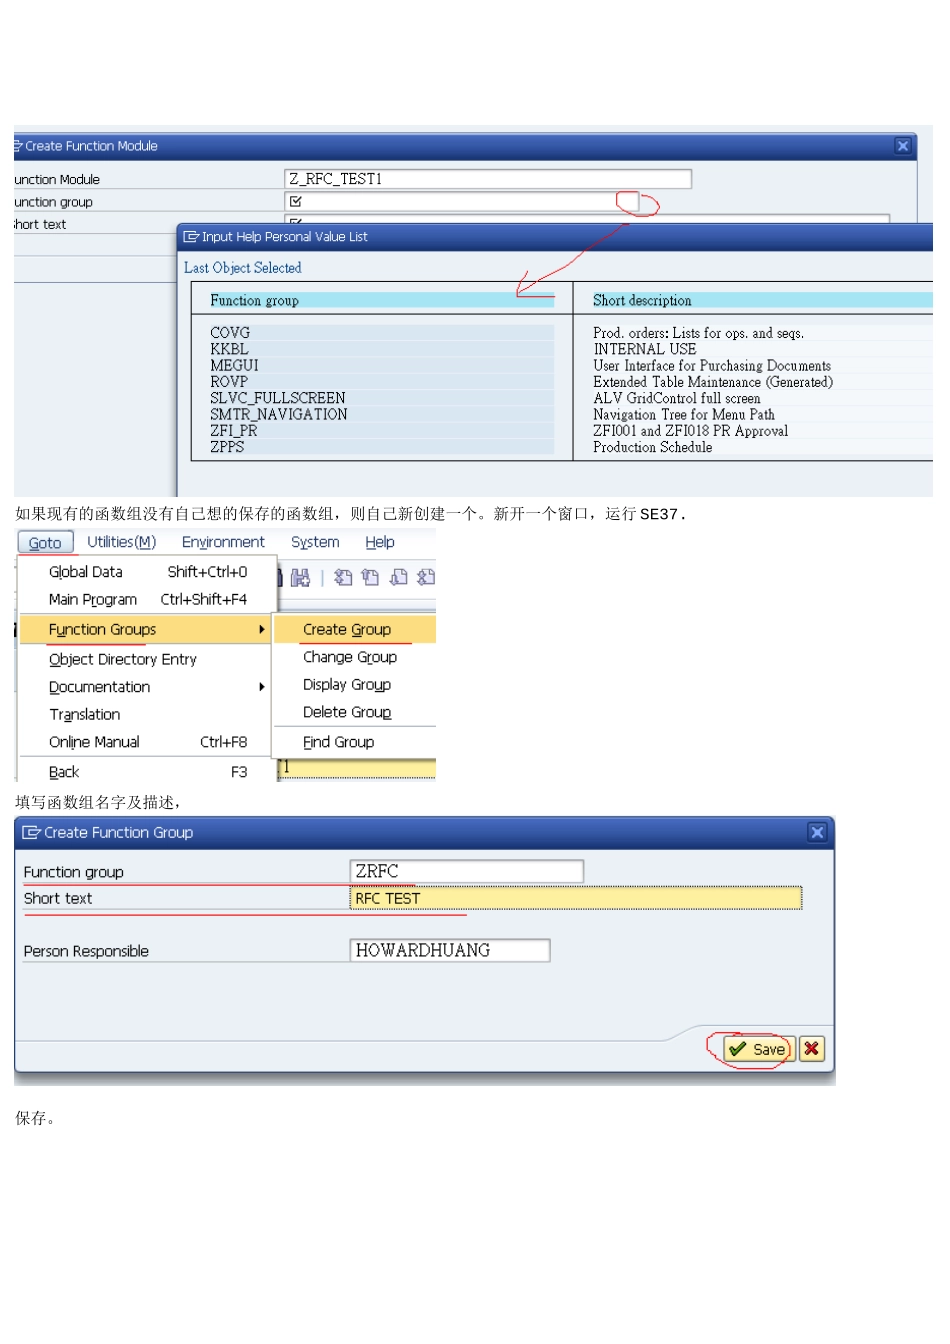Select ZPPS function group row
Viewport: 950px width, 1344px height.
pos(380,447)
